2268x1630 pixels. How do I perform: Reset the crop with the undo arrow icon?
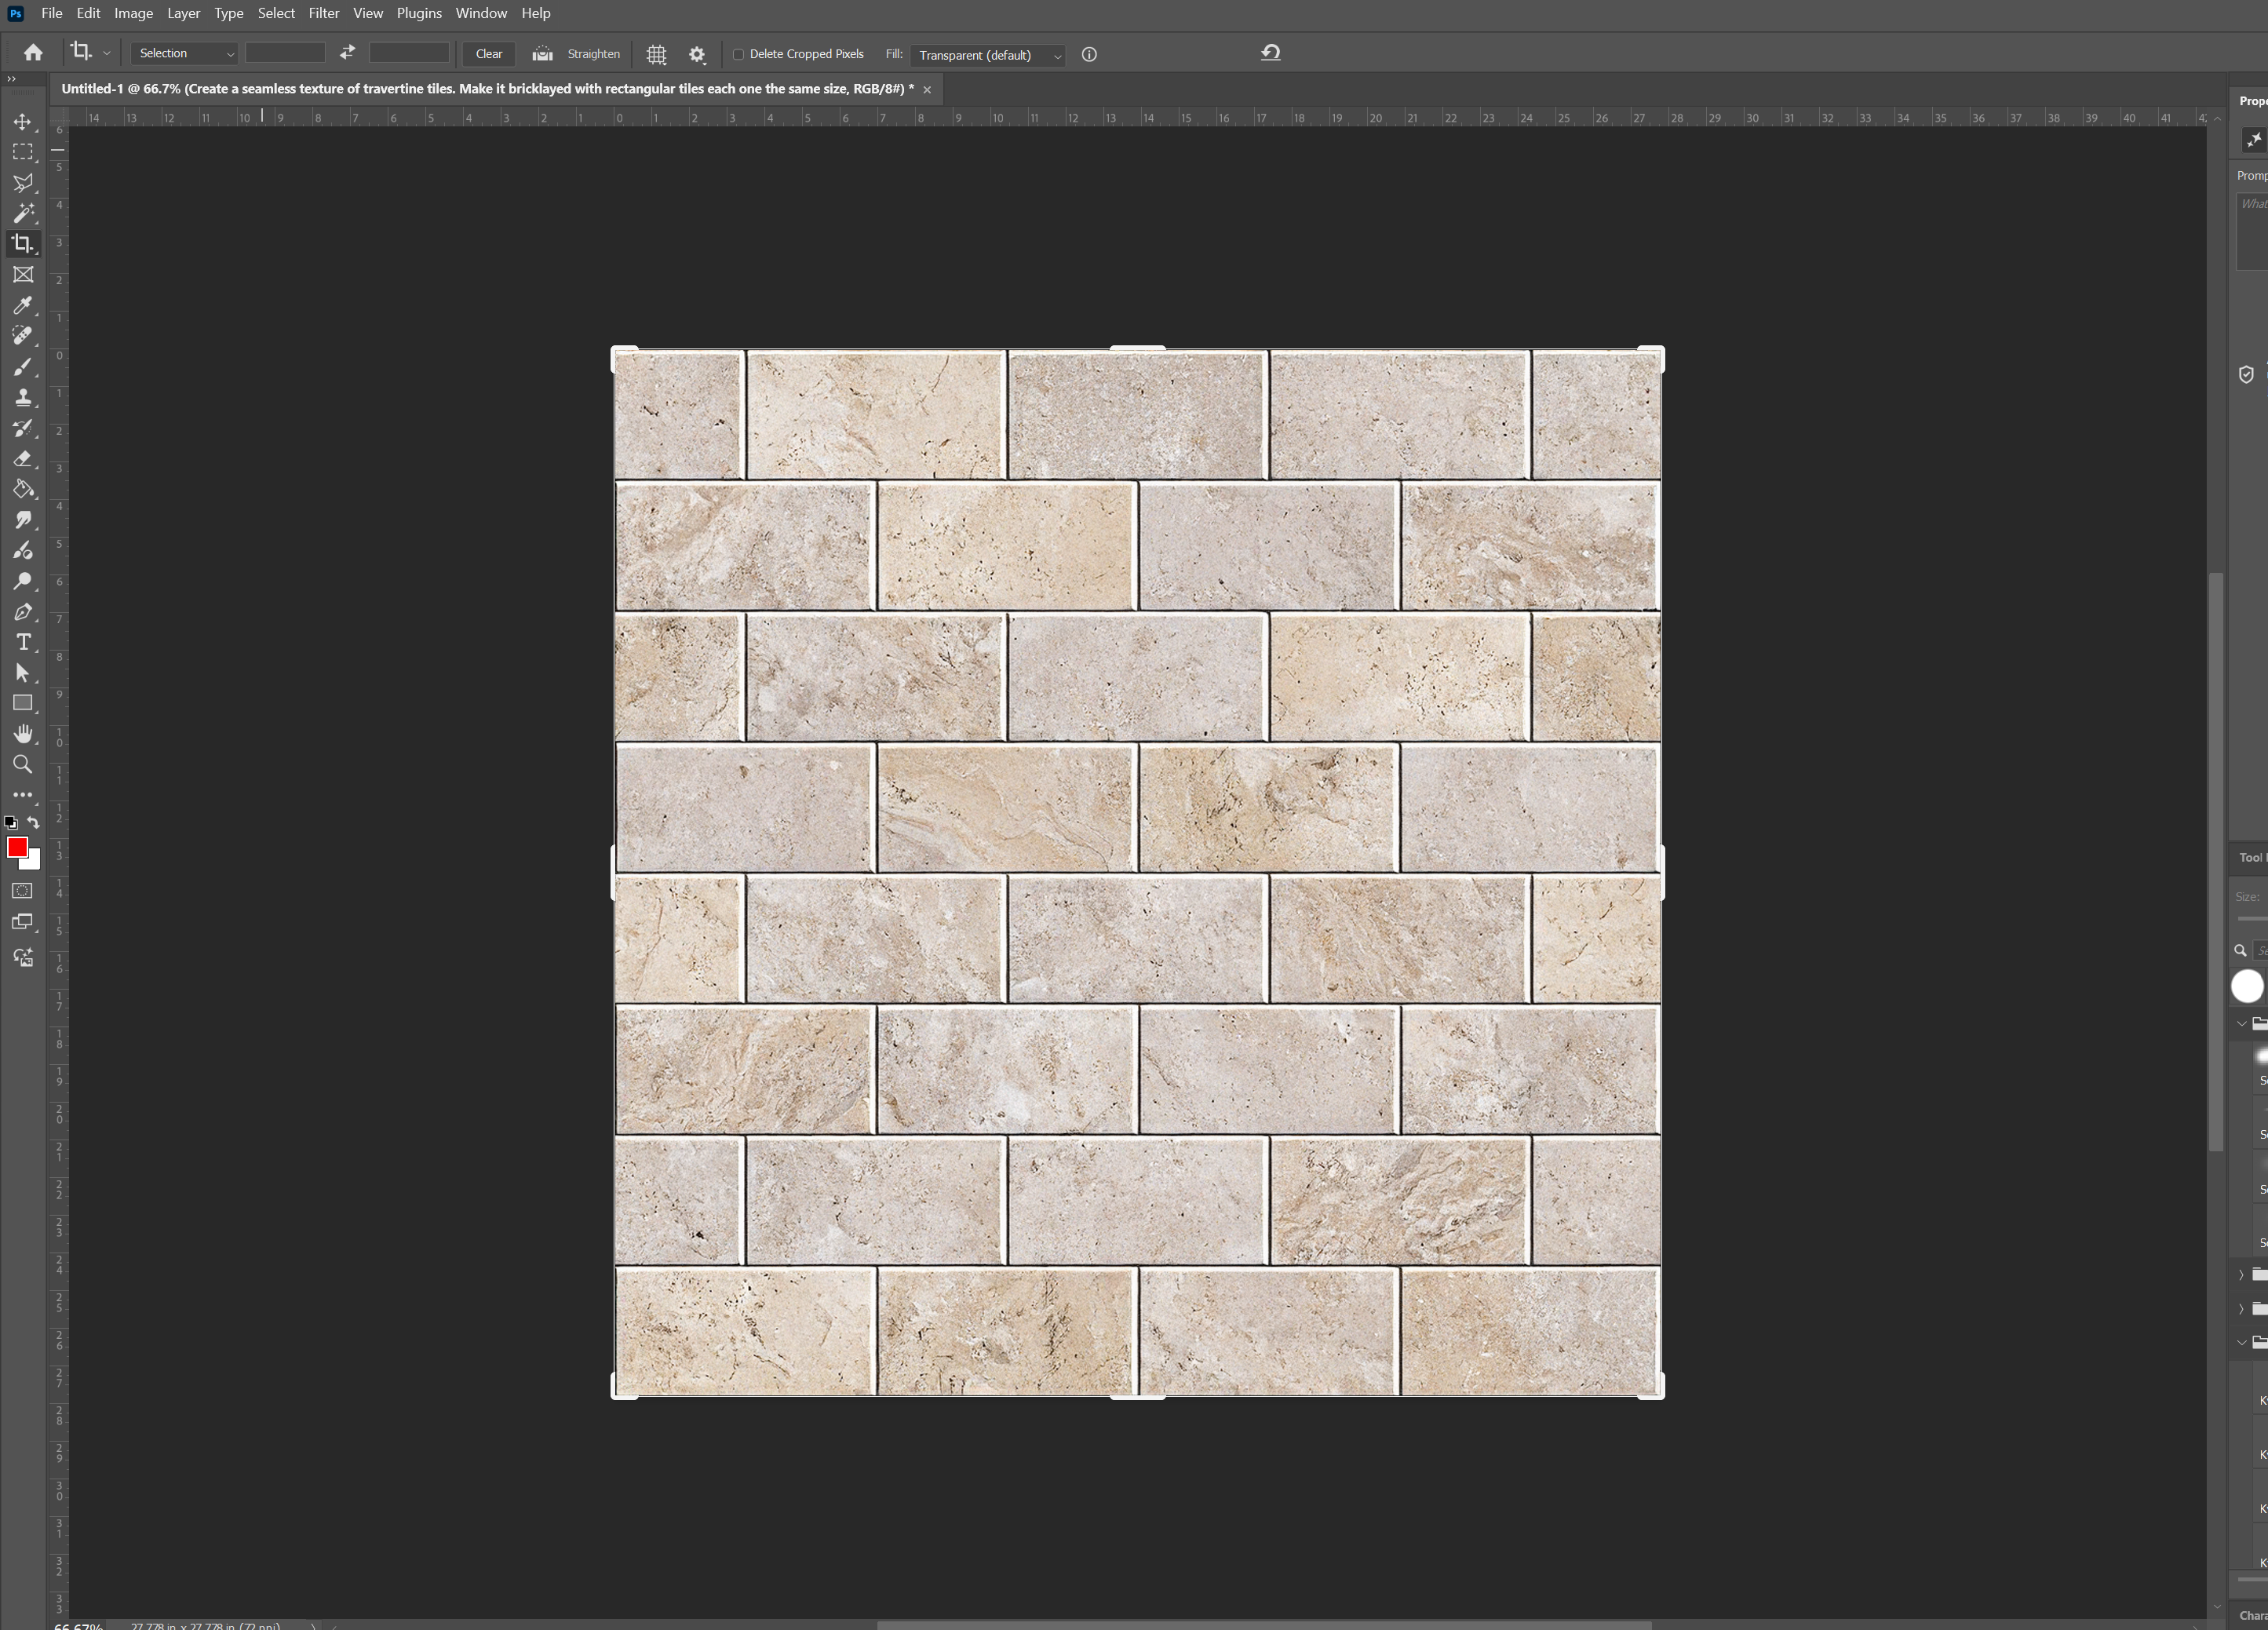point(1270,53)
